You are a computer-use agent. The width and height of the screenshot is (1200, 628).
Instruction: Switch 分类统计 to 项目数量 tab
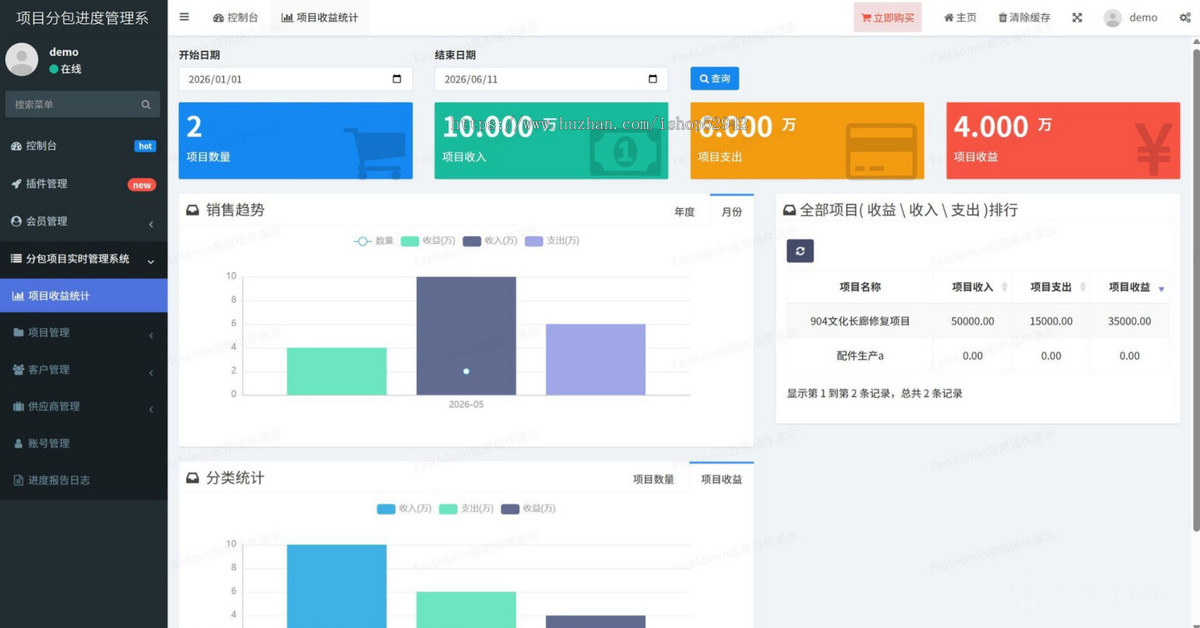[654, 480]
